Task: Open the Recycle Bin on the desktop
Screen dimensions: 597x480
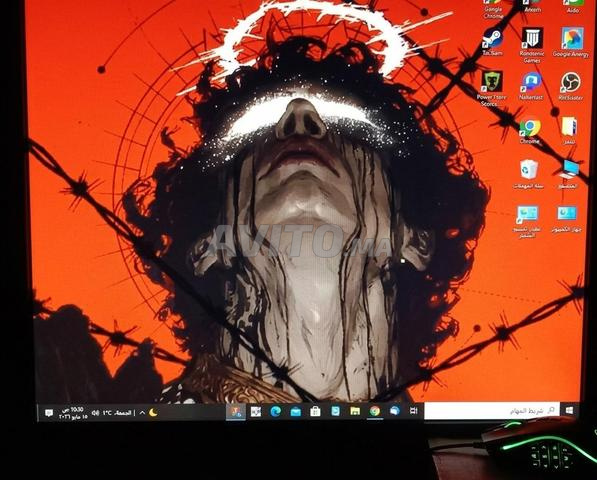Action: pos(528,169)
